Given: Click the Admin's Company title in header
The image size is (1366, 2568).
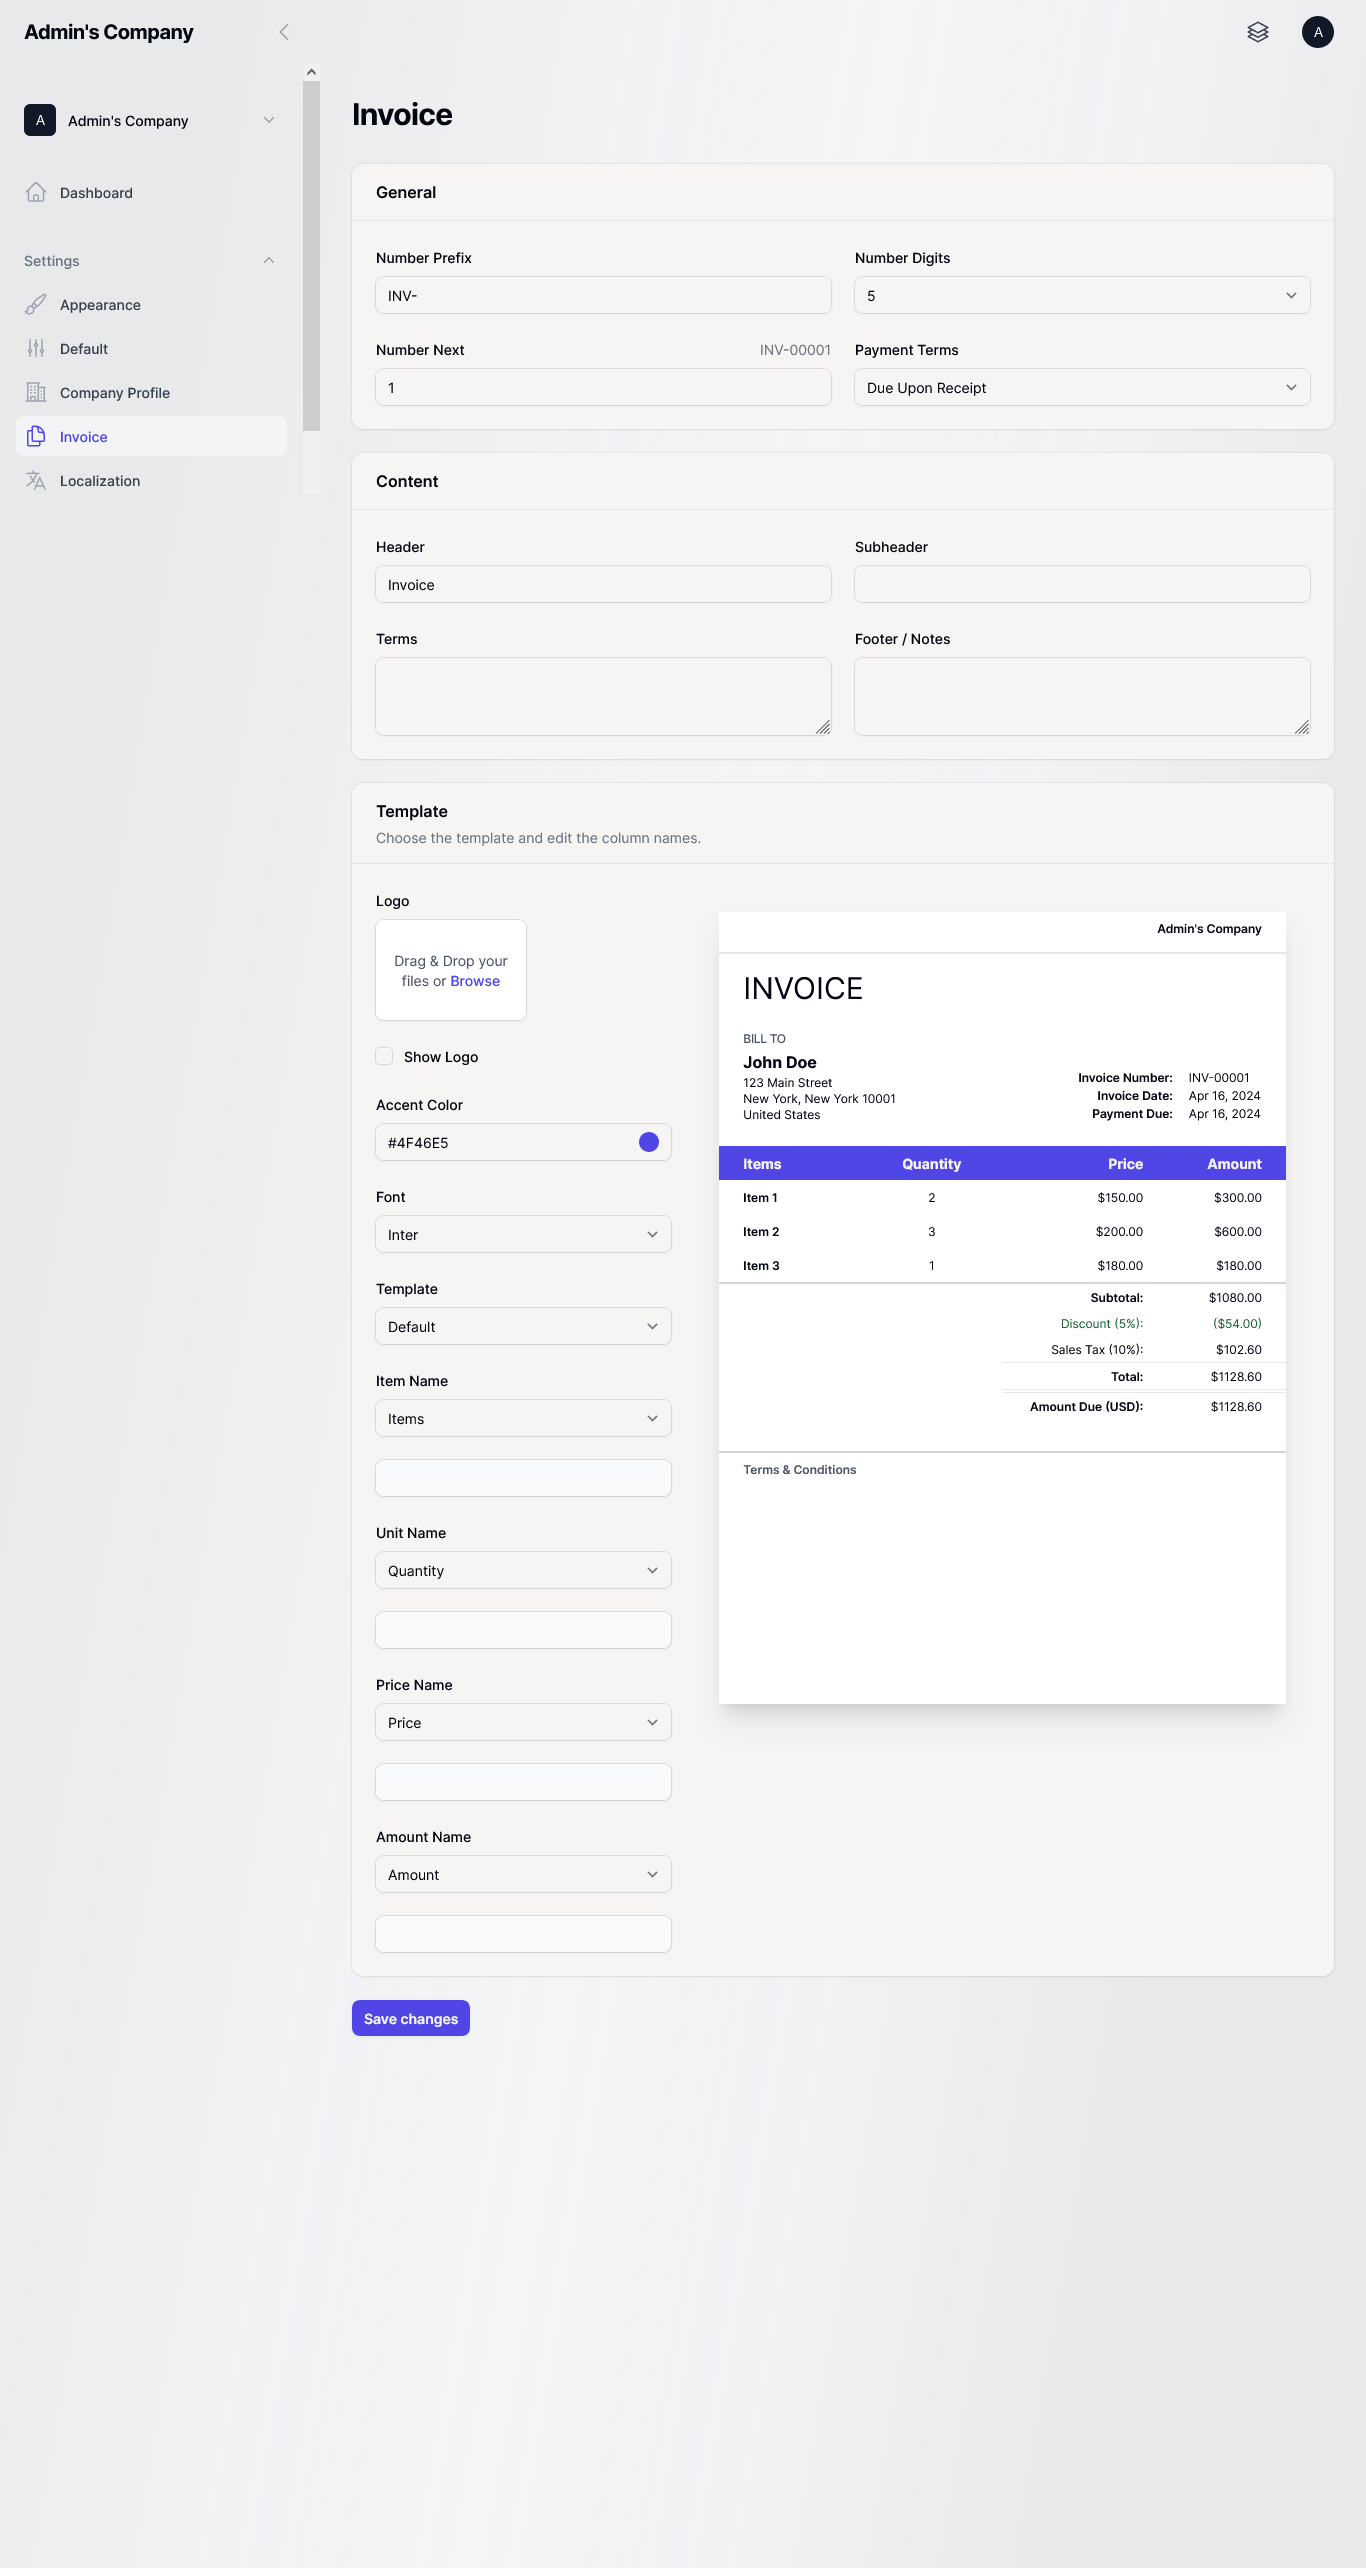Looking at the screenshot, I should click(x=109, y=32).
